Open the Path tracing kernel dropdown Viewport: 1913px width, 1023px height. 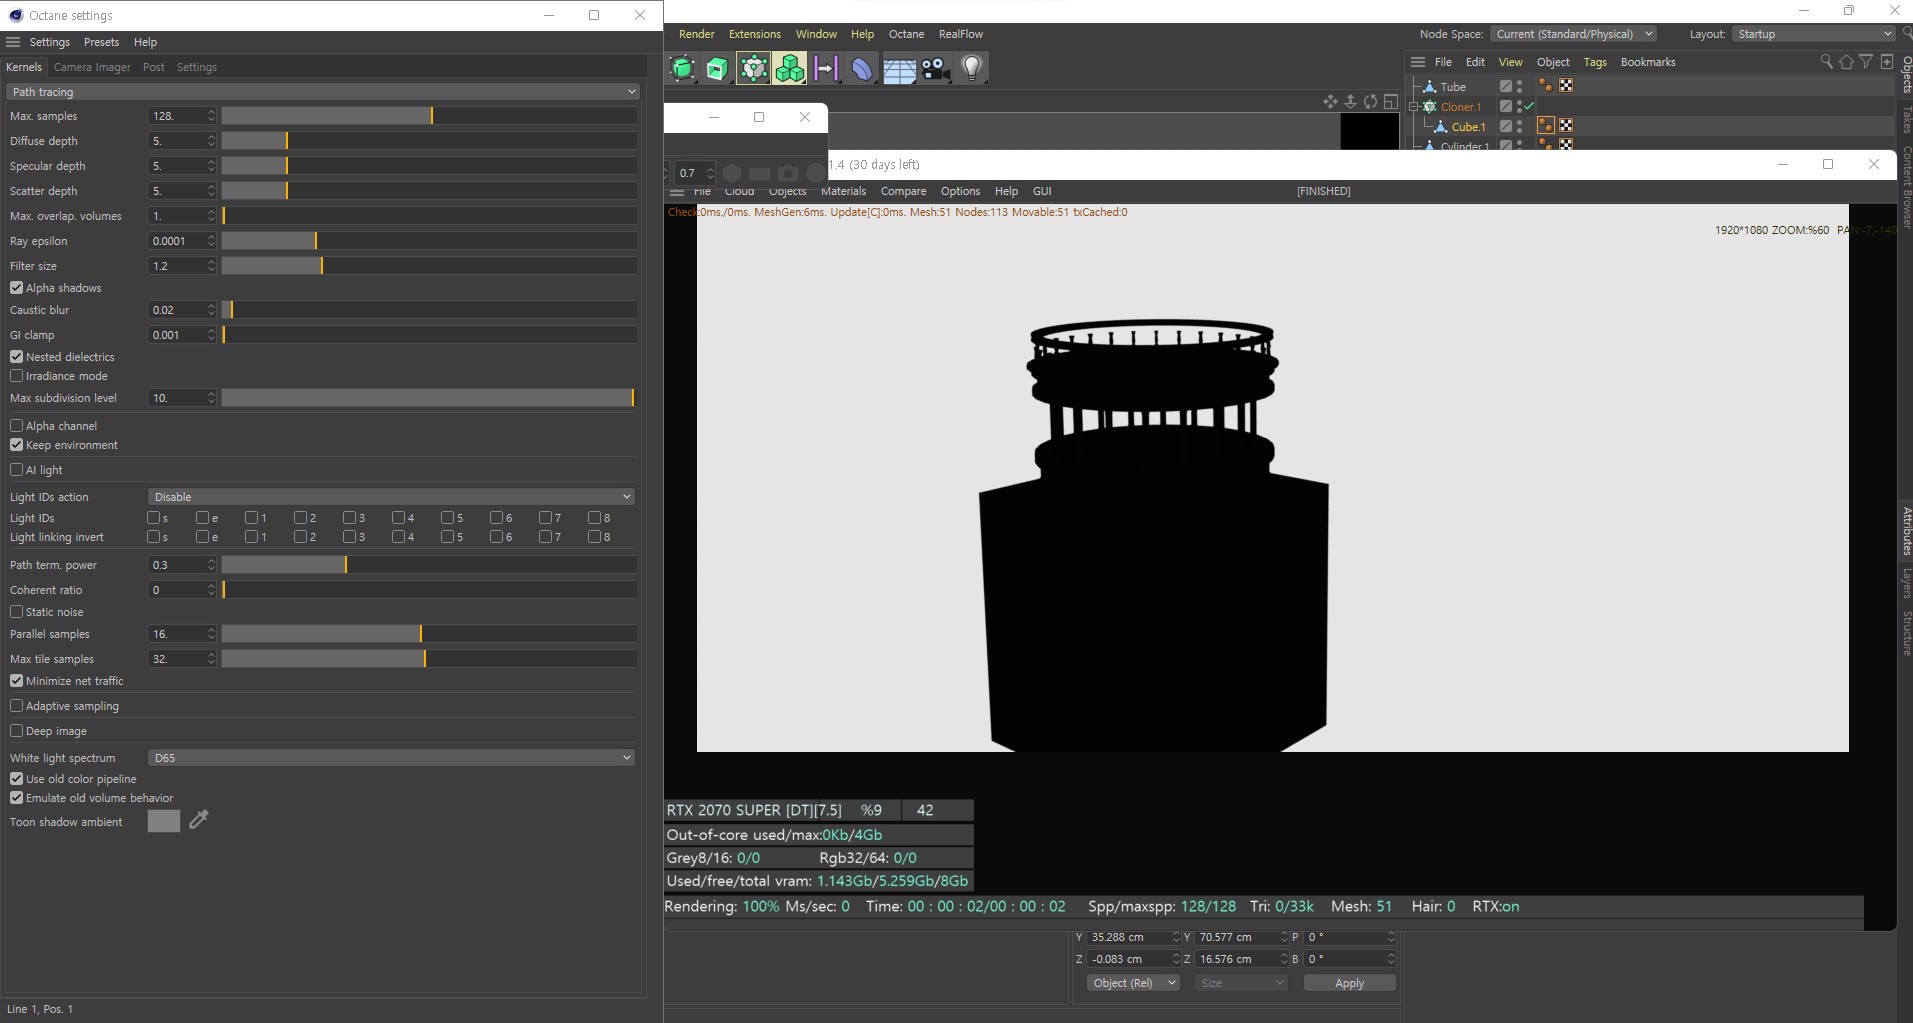[322, 92]
